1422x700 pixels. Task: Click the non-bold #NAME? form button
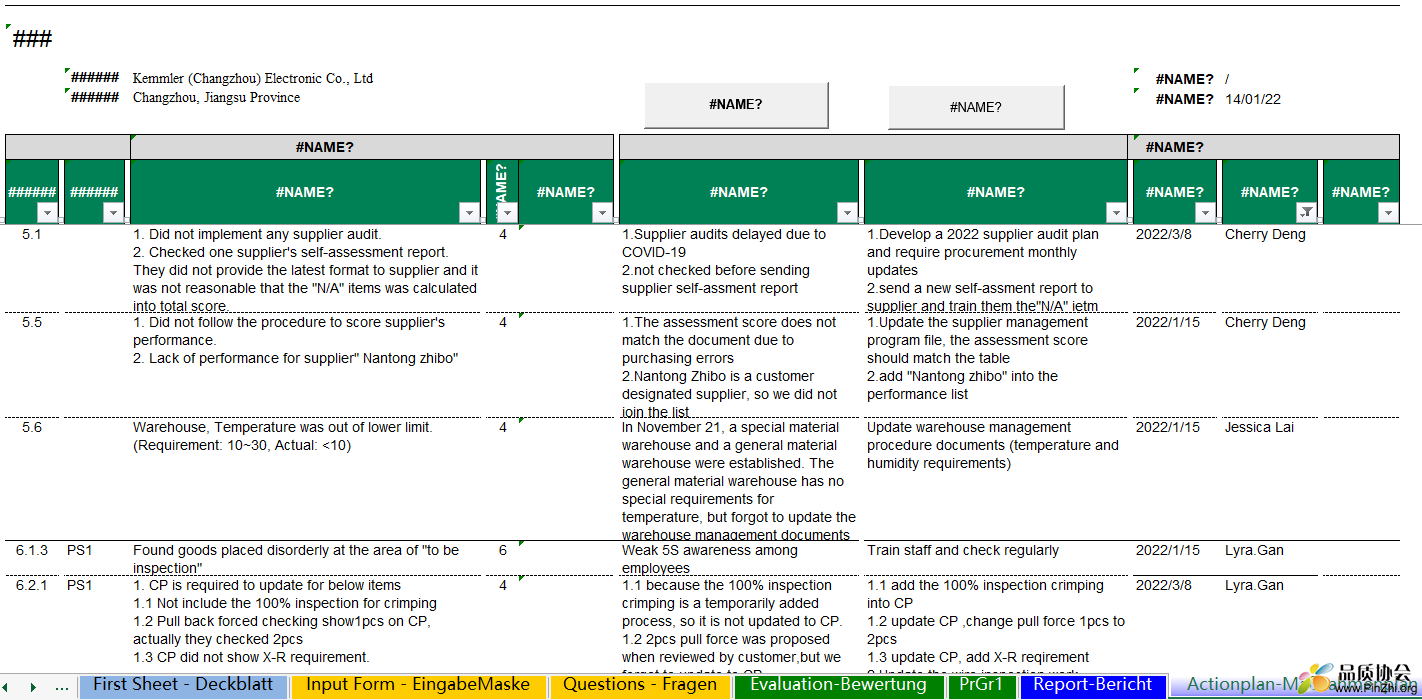coord(976,107)
